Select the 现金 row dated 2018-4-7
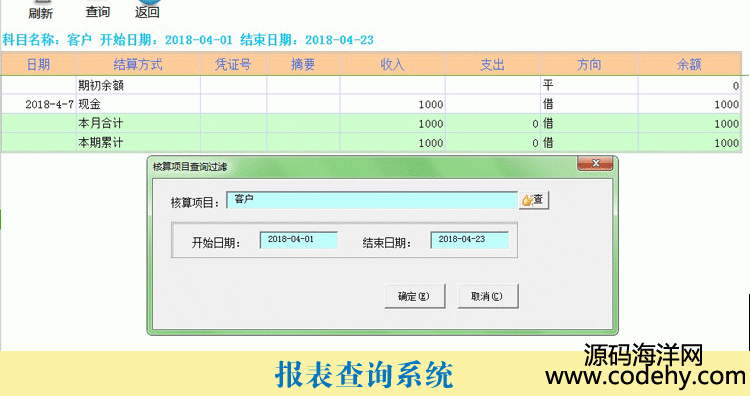The width and height of the screenshot is (750, 396). [x=371, y=104]
